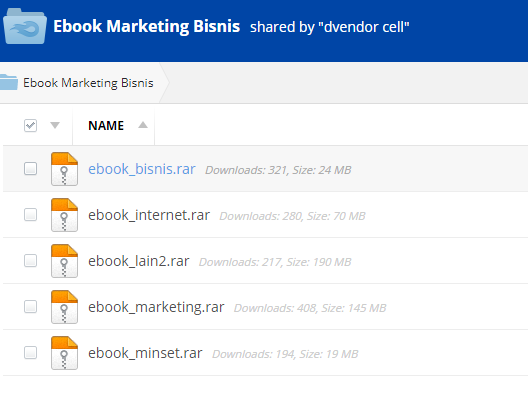The height and width of the screenshot is (401, 528).
Task: Check the ebook_marketing.rar checkbox
Action: [30, 307]
